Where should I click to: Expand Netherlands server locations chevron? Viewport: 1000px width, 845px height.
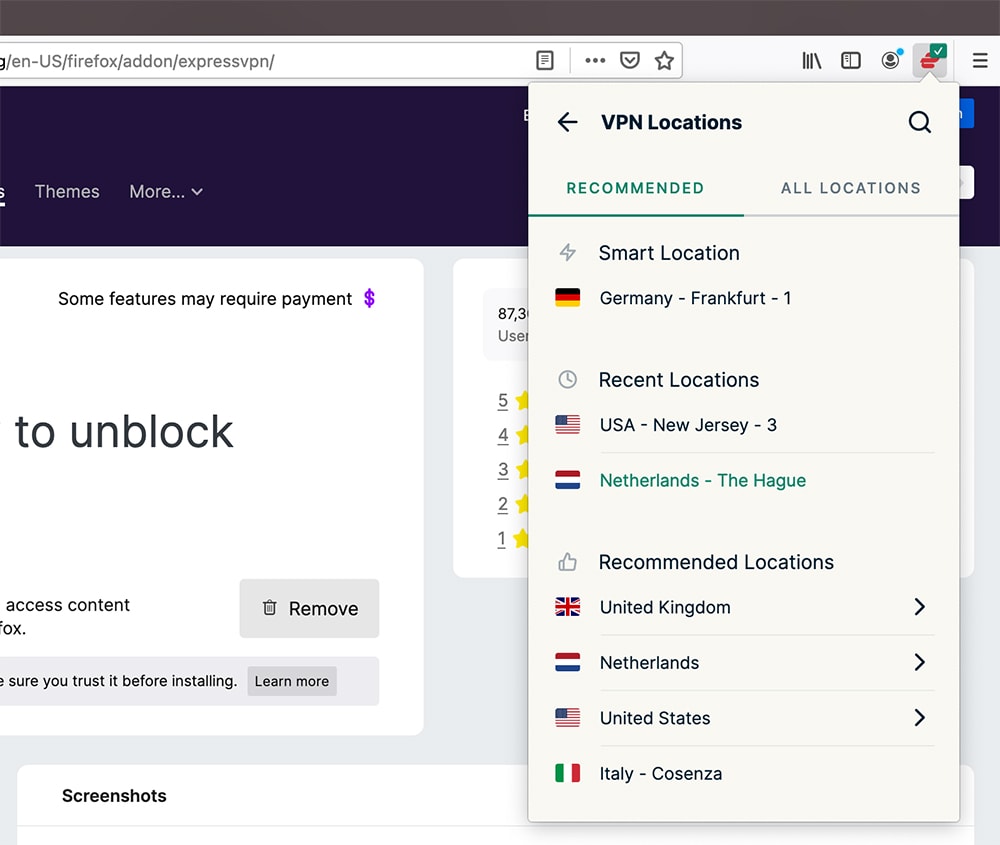919,662
